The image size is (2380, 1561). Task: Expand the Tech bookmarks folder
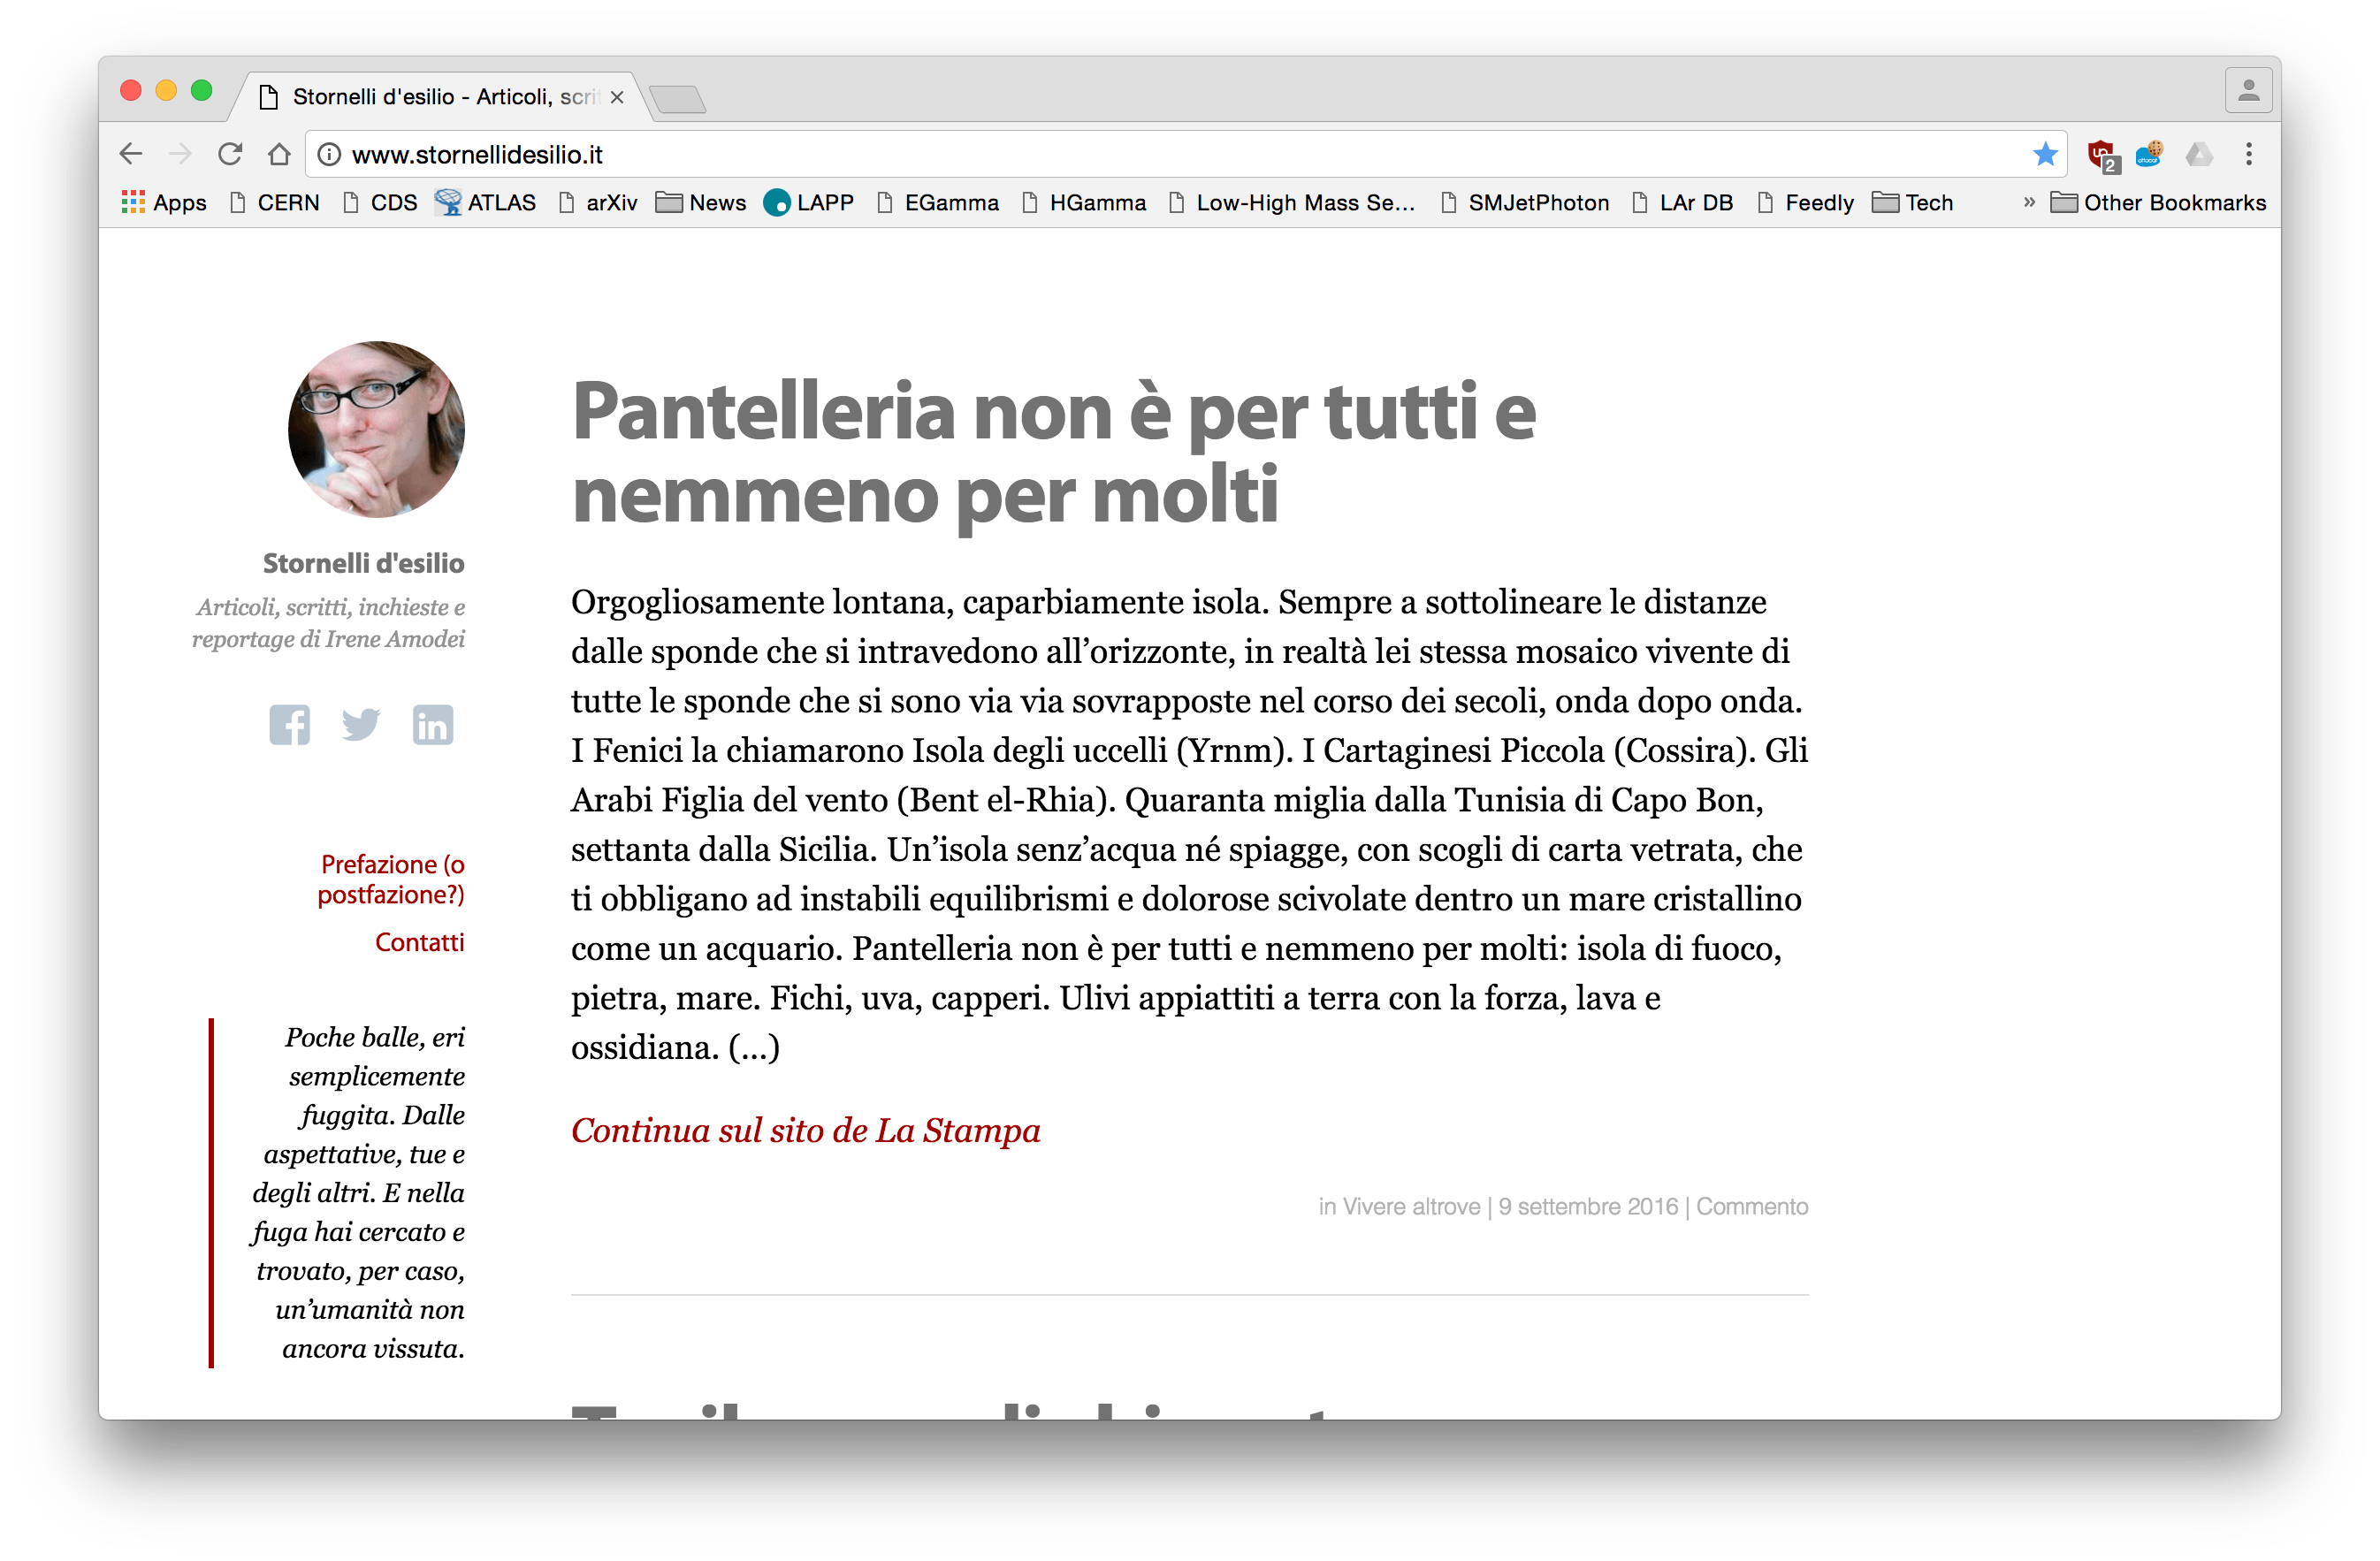click(1912, 203)
